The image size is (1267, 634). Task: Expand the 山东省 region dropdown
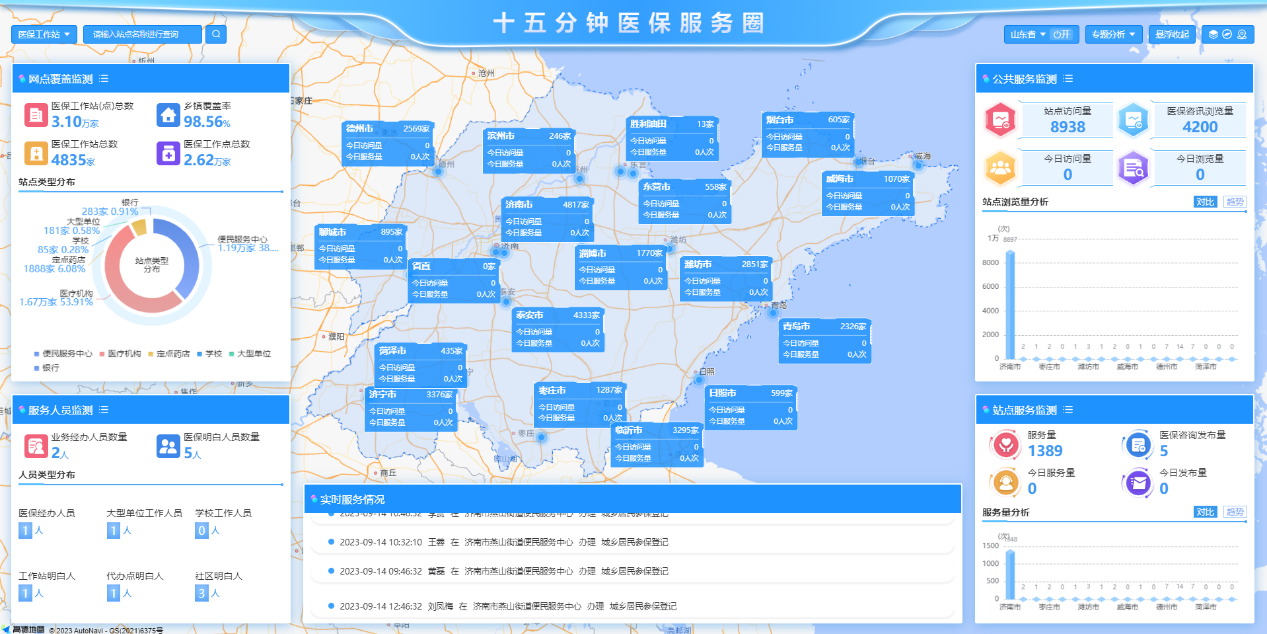pyautogui.click(x=1024, y=34)
